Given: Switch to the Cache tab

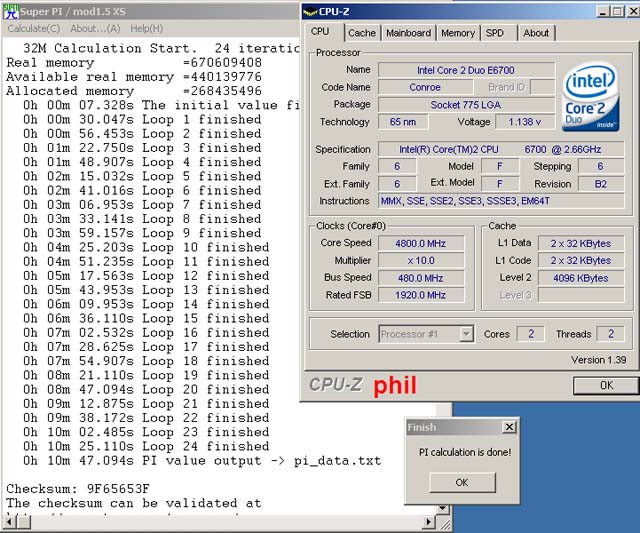Looking at the screenshot, I should pos(362,33).
